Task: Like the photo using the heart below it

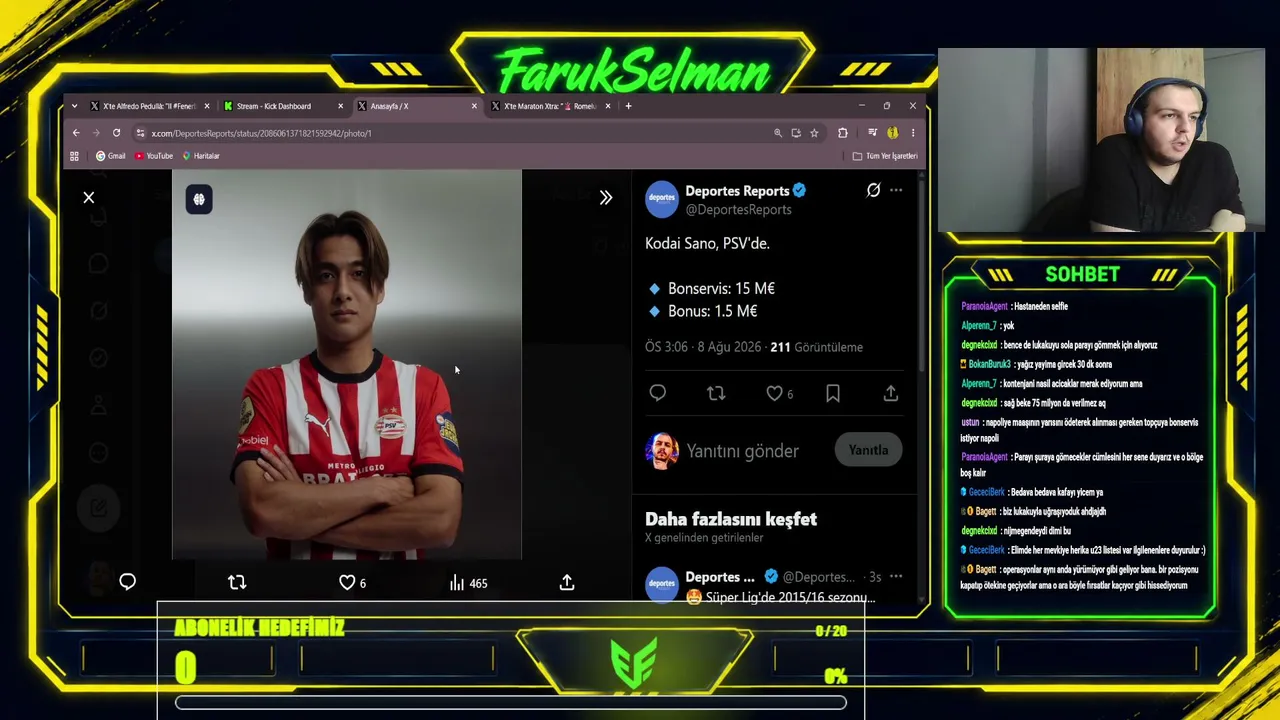Action: [x=353, y=582]
